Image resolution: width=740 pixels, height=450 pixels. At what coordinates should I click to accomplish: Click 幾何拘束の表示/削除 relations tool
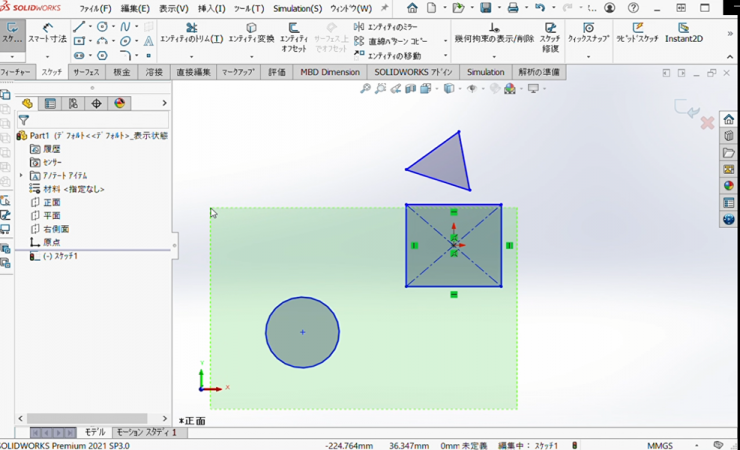(x=494, y=33)
